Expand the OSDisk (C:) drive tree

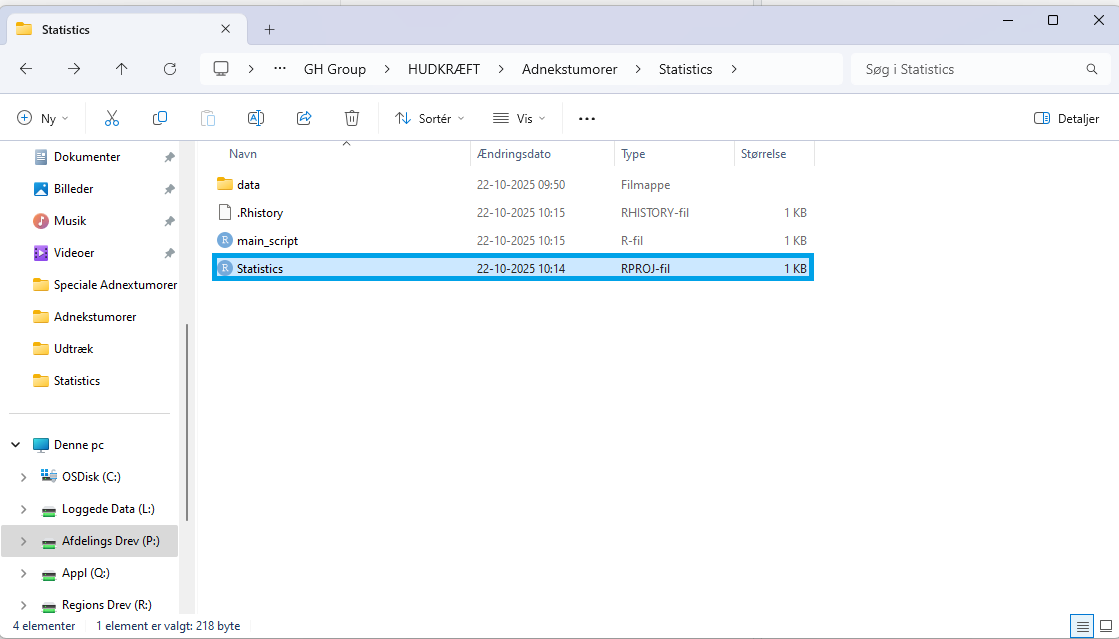[24, 477]
